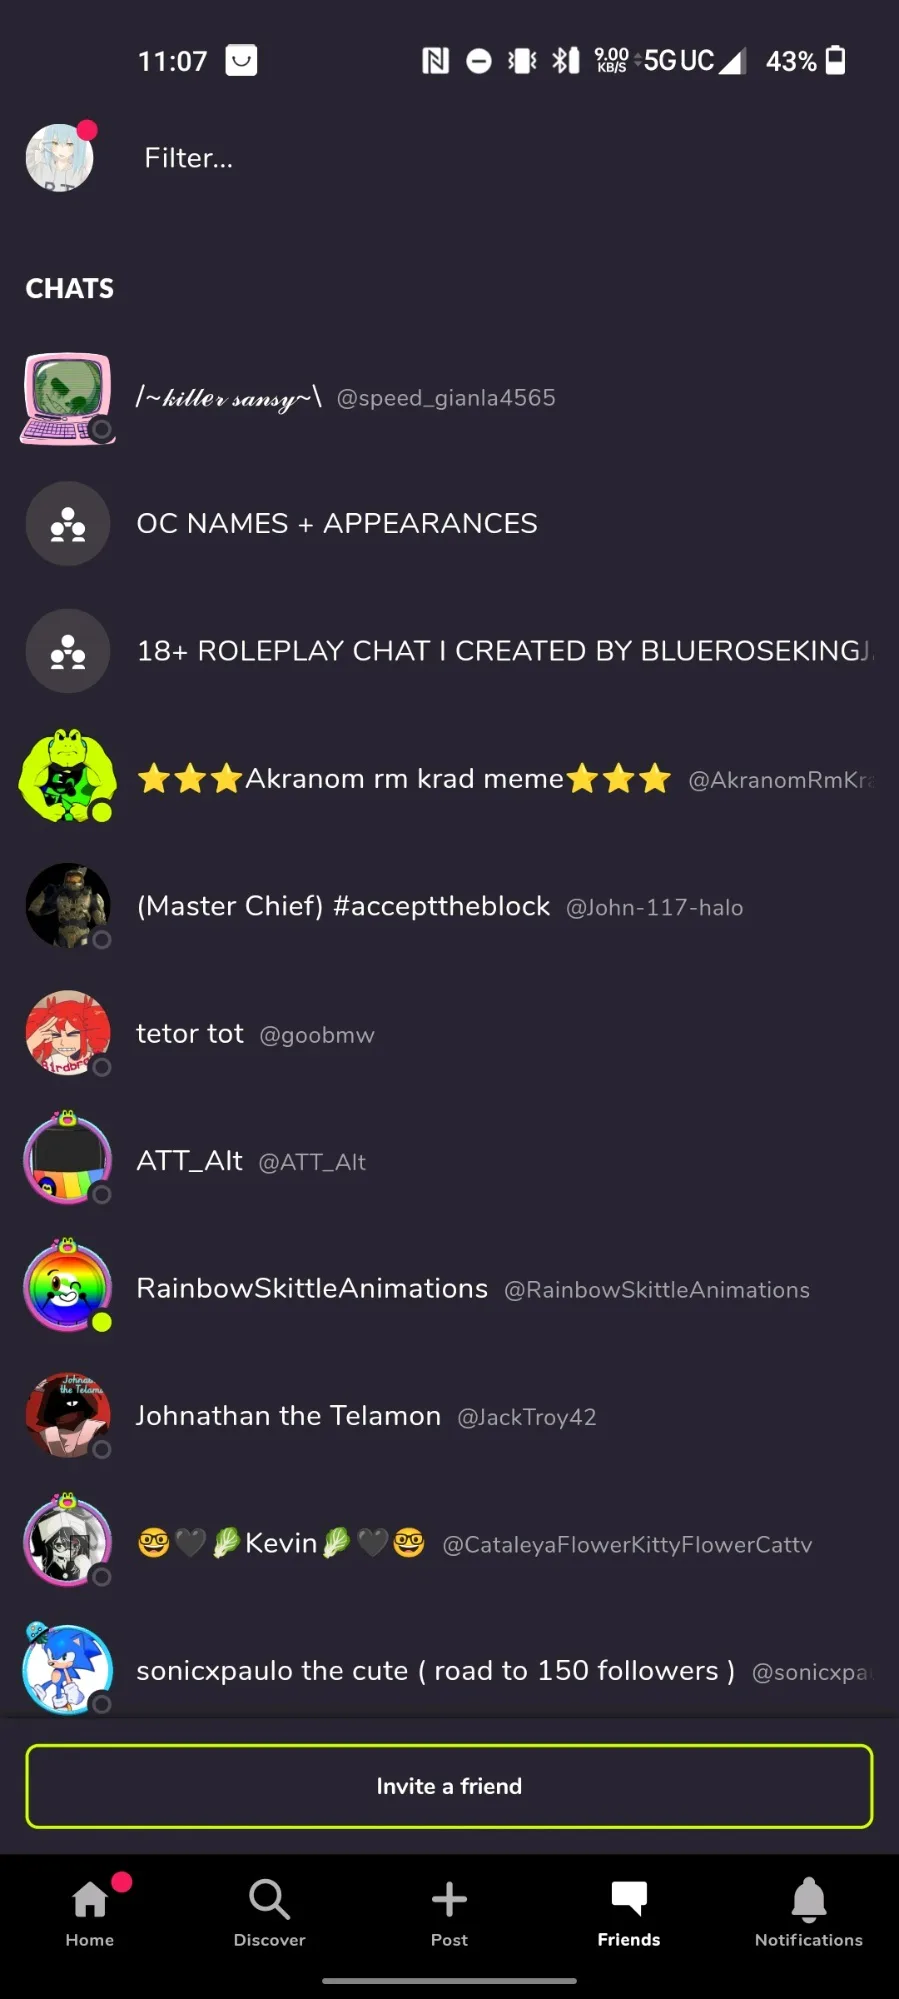This screenshot has width=899, height=1999.
Task: Open the Notifications bell icon
Action: (808, 1899)
